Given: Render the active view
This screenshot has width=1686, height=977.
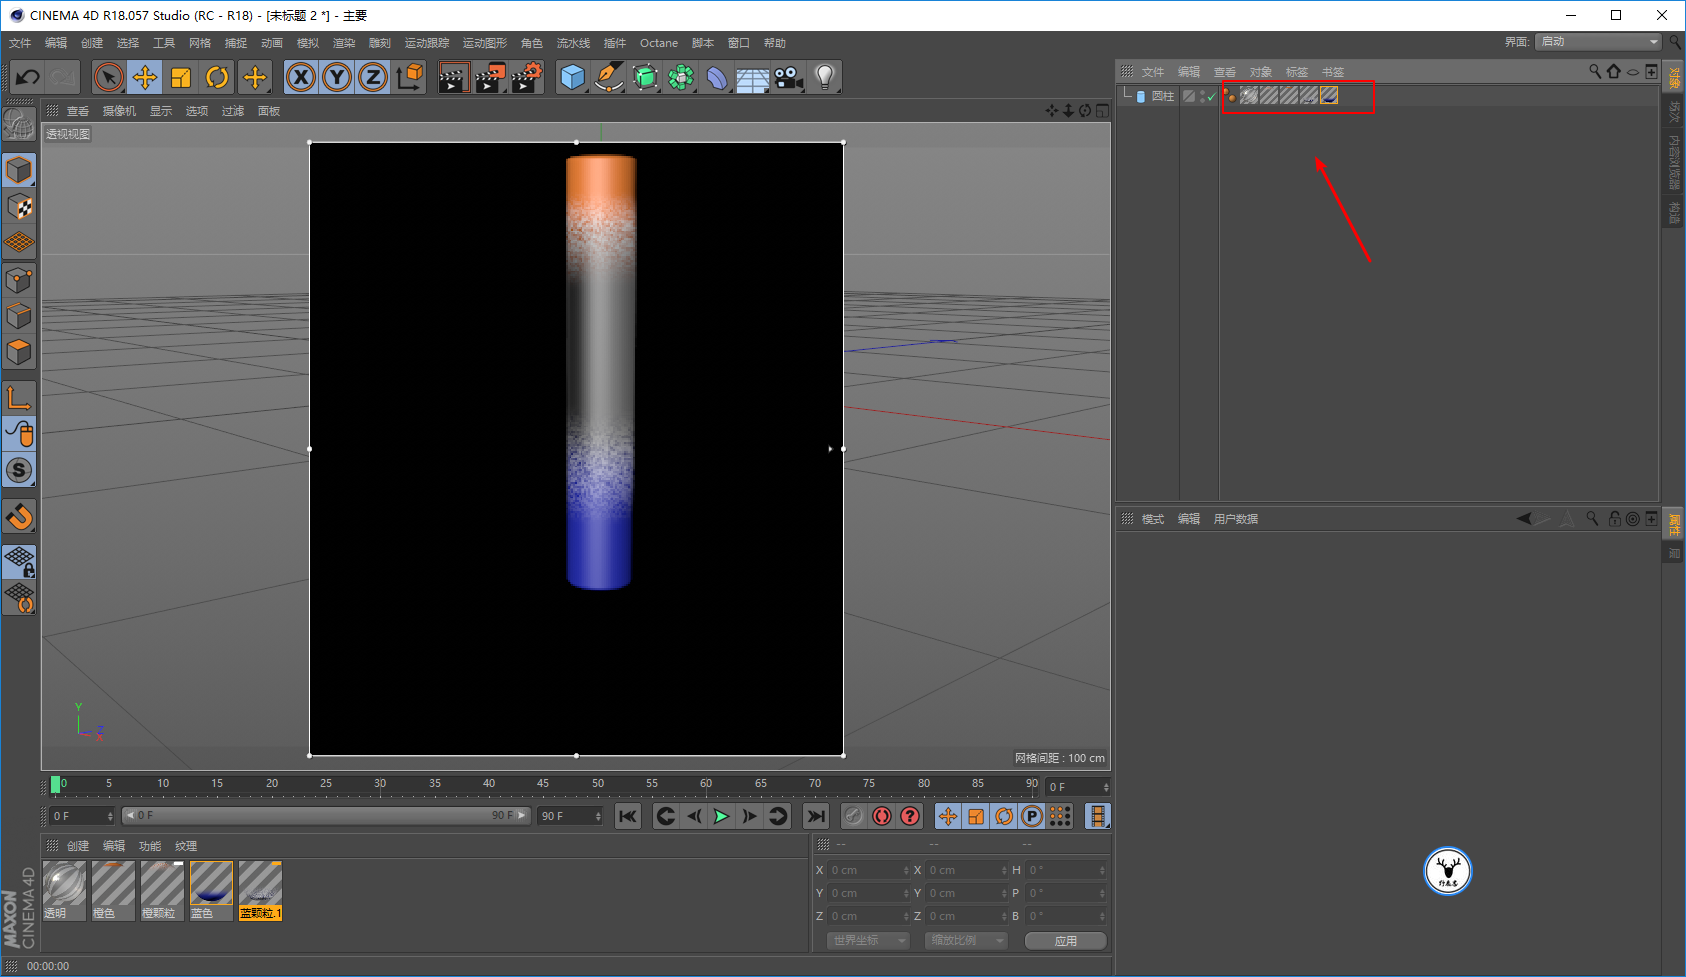Looking at the screenshot, I should 453,77.
